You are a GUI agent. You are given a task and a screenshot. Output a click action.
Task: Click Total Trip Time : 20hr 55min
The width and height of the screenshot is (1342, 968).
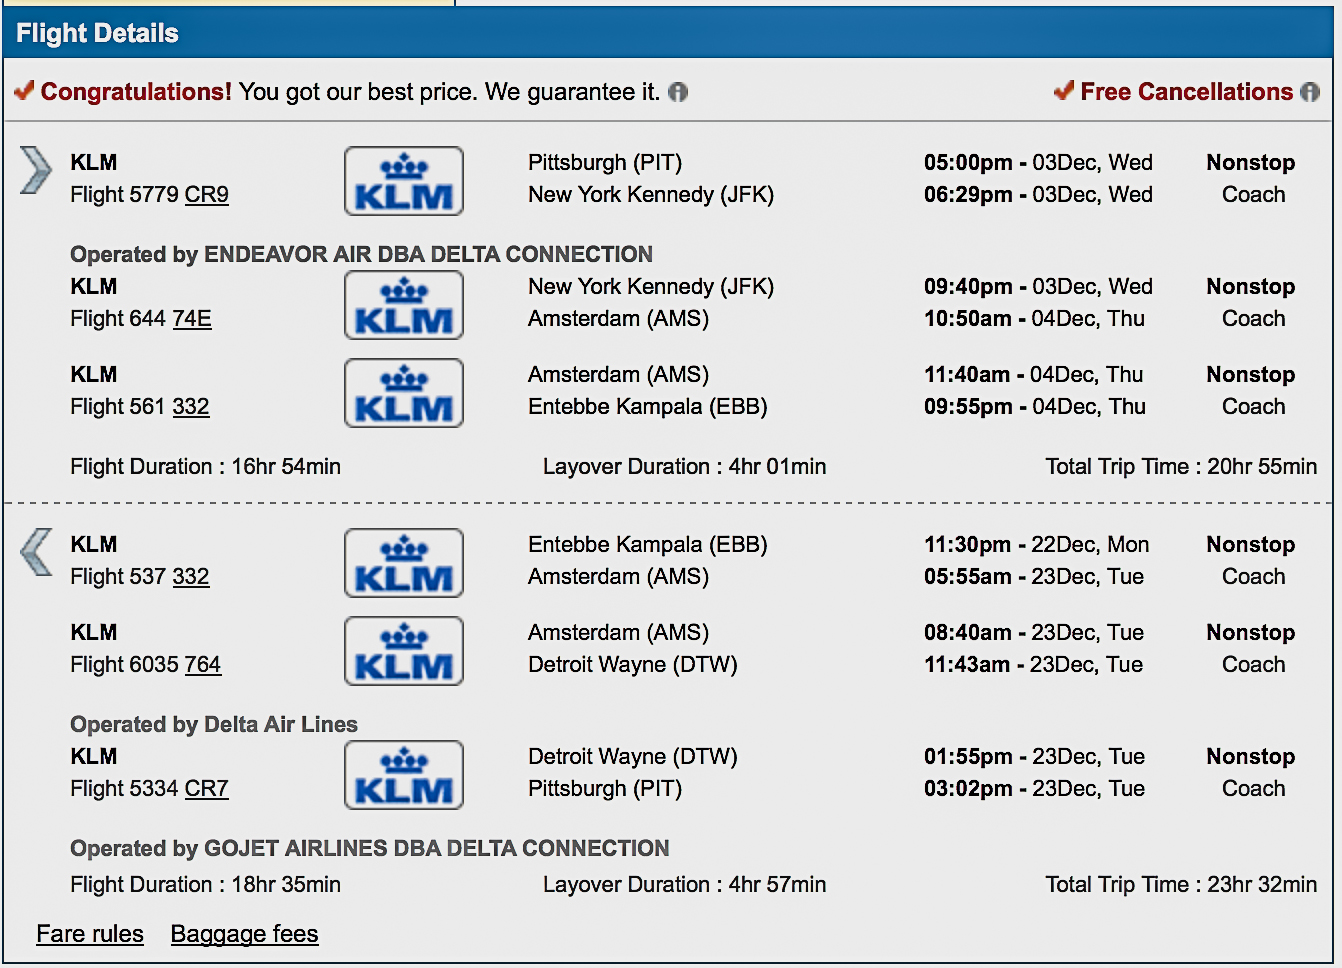click(x=1181, y=467)
